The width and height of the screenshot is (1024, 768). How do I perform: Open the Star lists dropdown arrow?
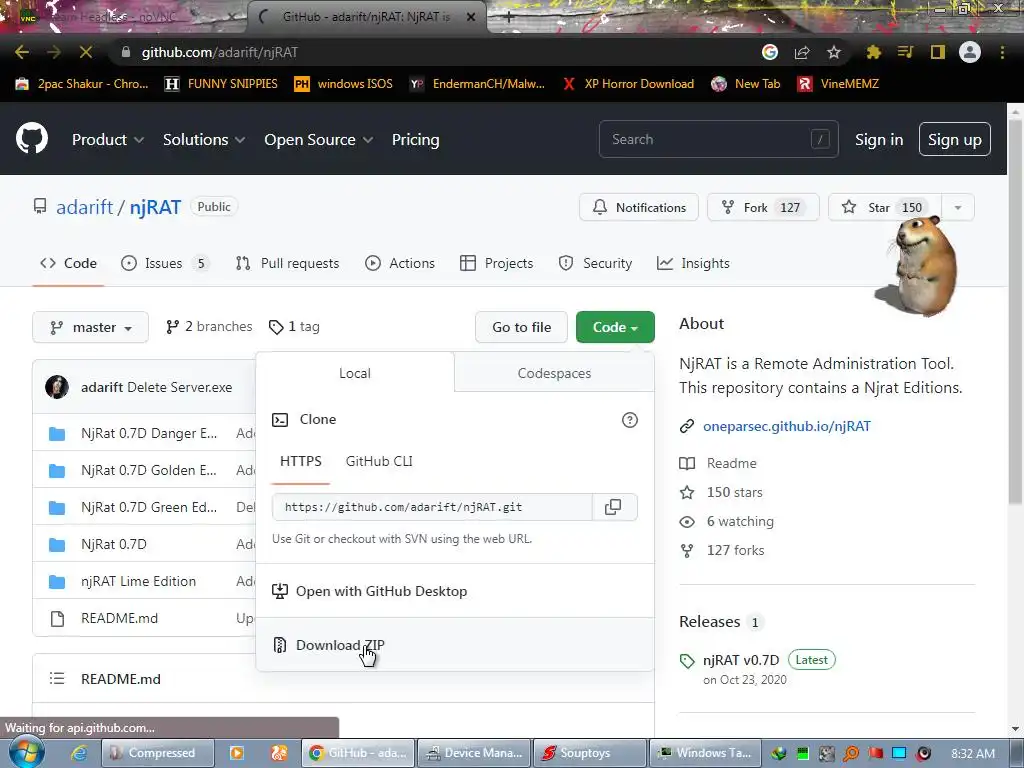tap(957, 208)
